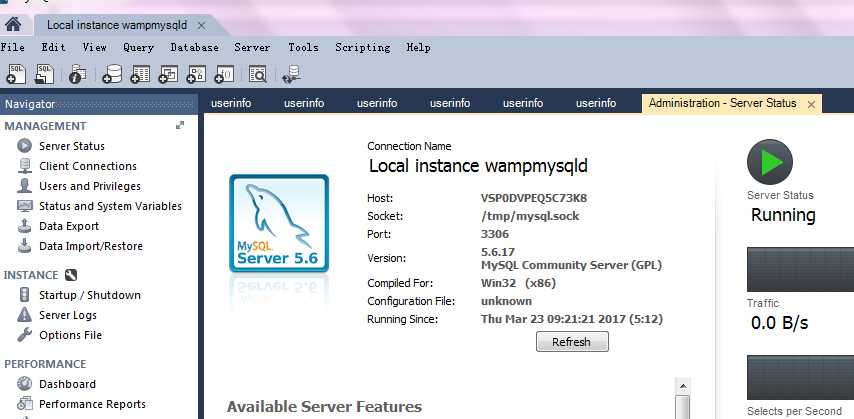Open the Server menu
Screen dimensions: 854x419
pyautogui.click(x=252, y=47)
